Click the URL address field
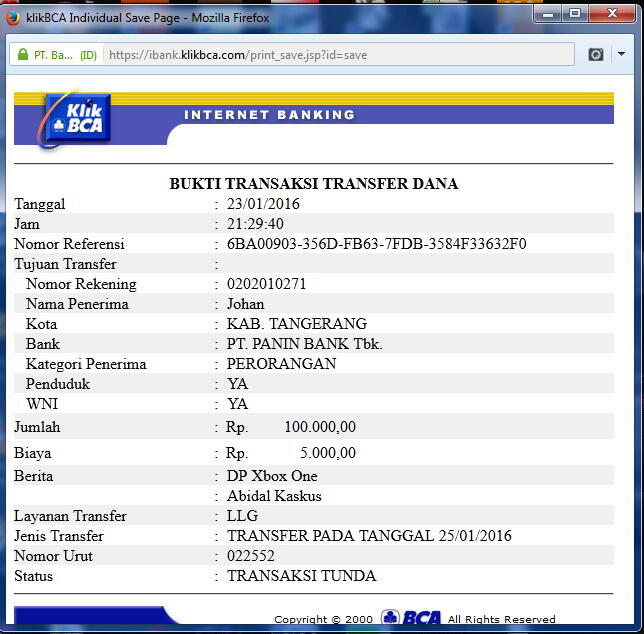The height and width of the screenshot is (634, 644). (x=338, y=55)
